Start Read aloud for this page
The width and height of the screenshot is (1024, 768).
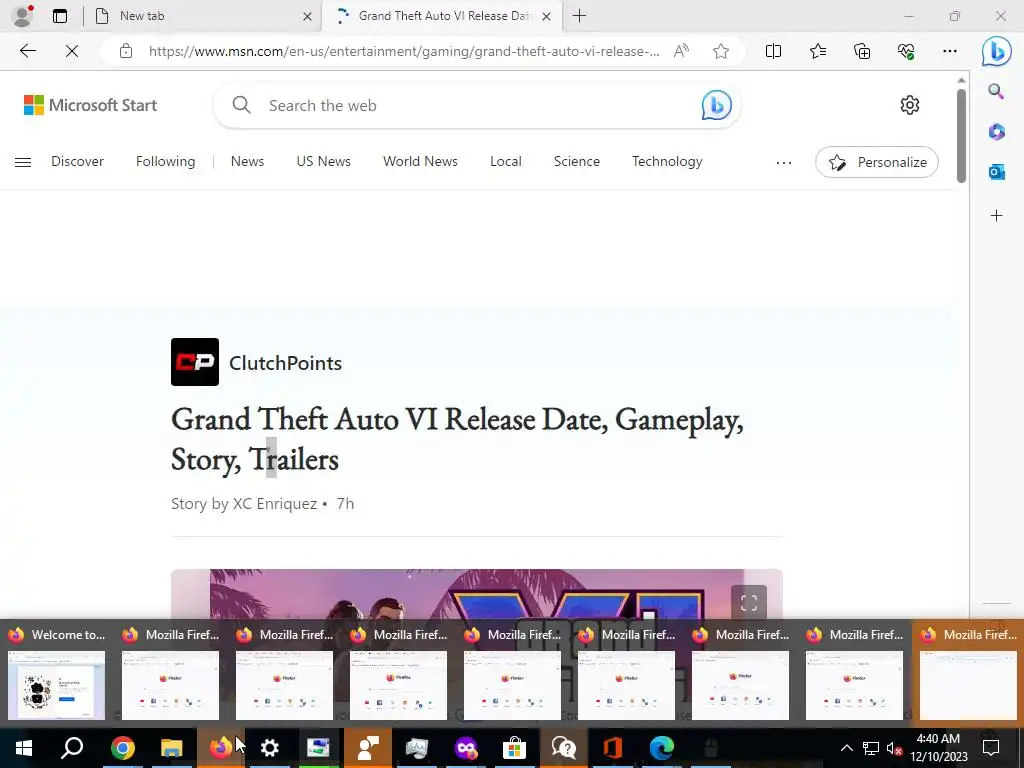(x=681, y=51)
